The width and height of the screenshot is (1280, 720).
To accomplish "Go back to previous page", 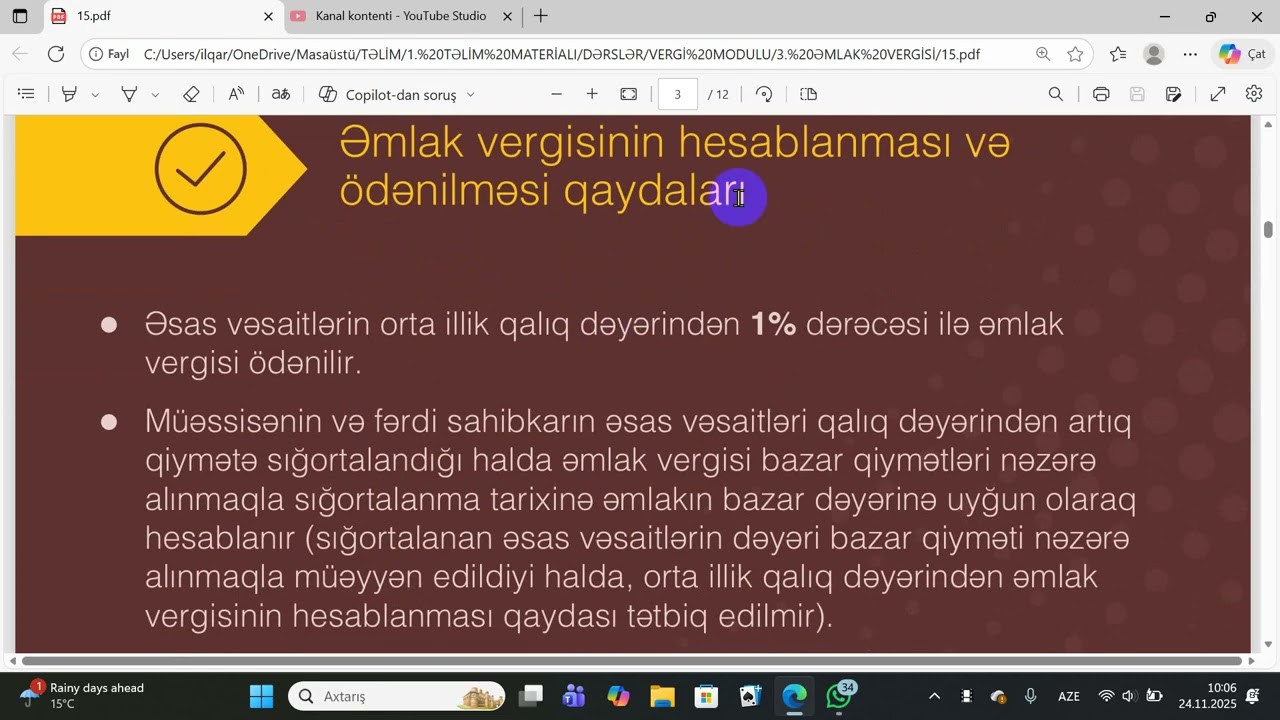I will coord(20,55).
